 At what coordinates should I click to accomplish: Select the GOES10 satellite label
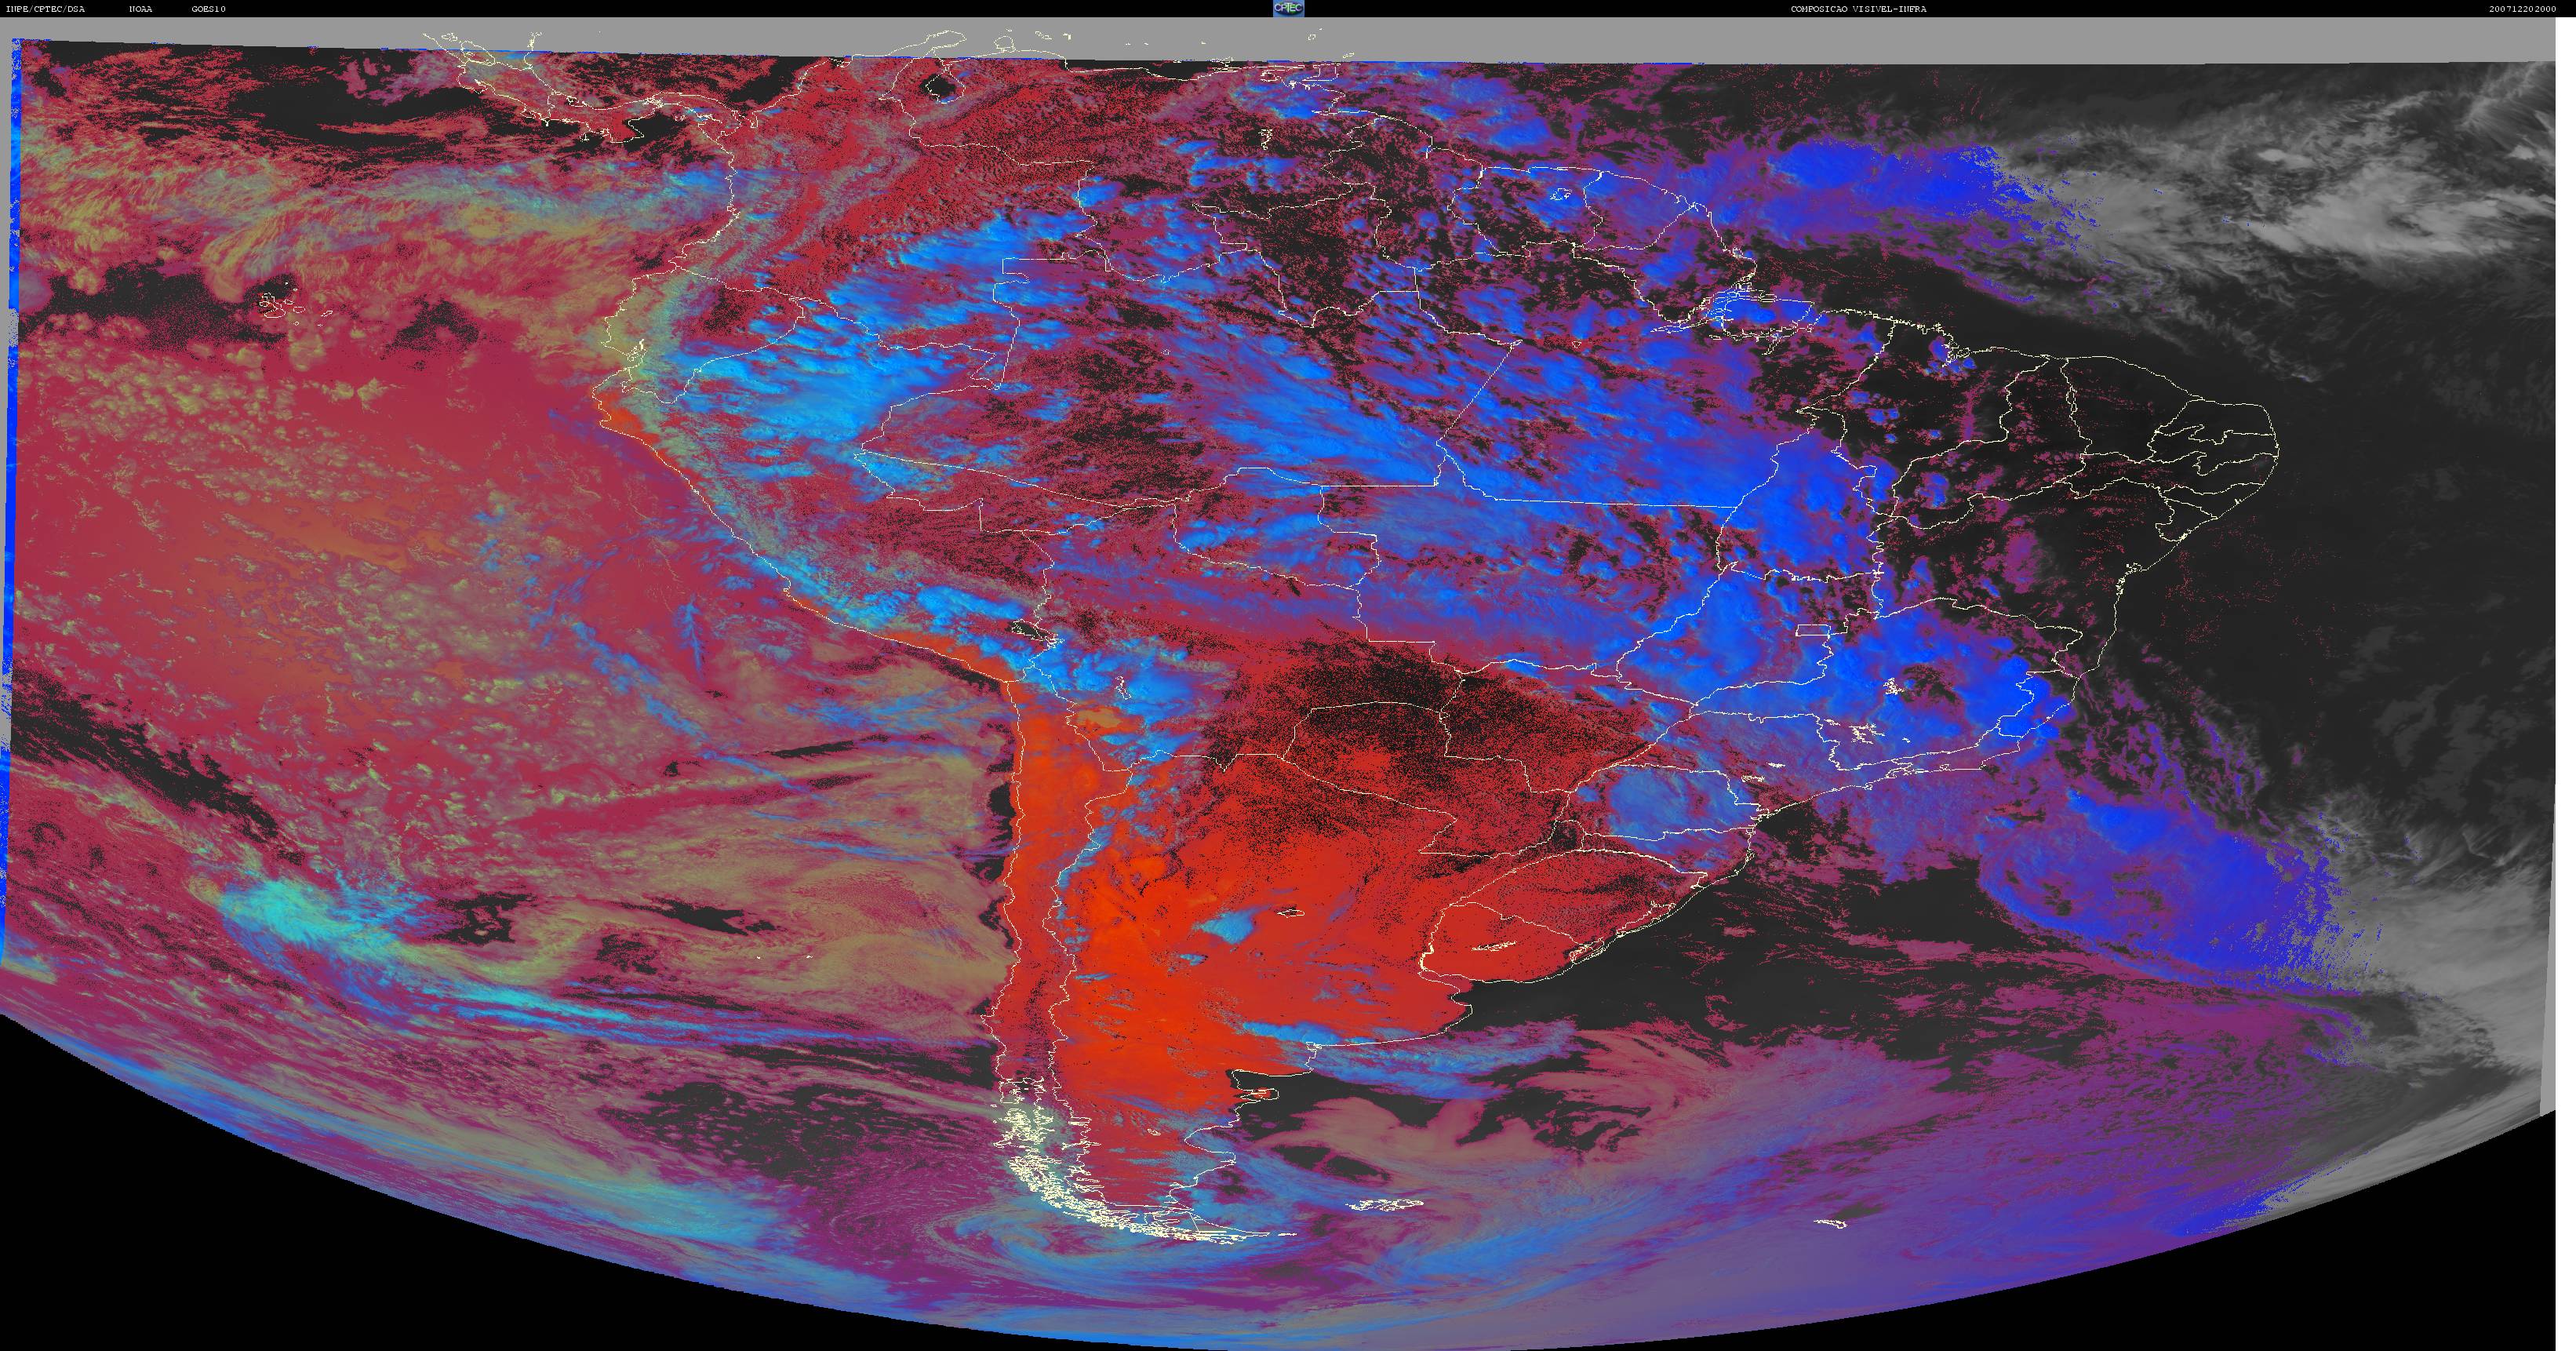click(x=209, y=9)
